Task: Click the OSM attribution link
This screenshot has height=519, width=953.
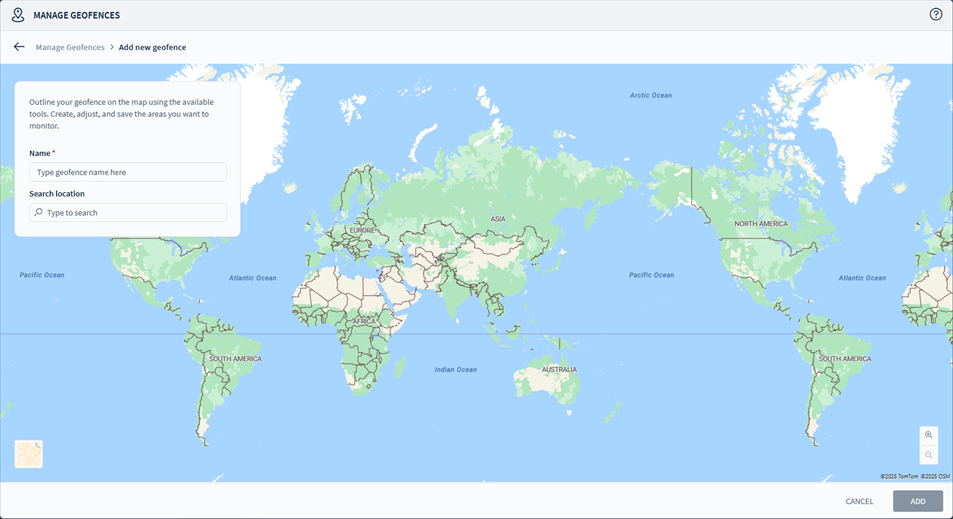Action: tap(936, 477)
